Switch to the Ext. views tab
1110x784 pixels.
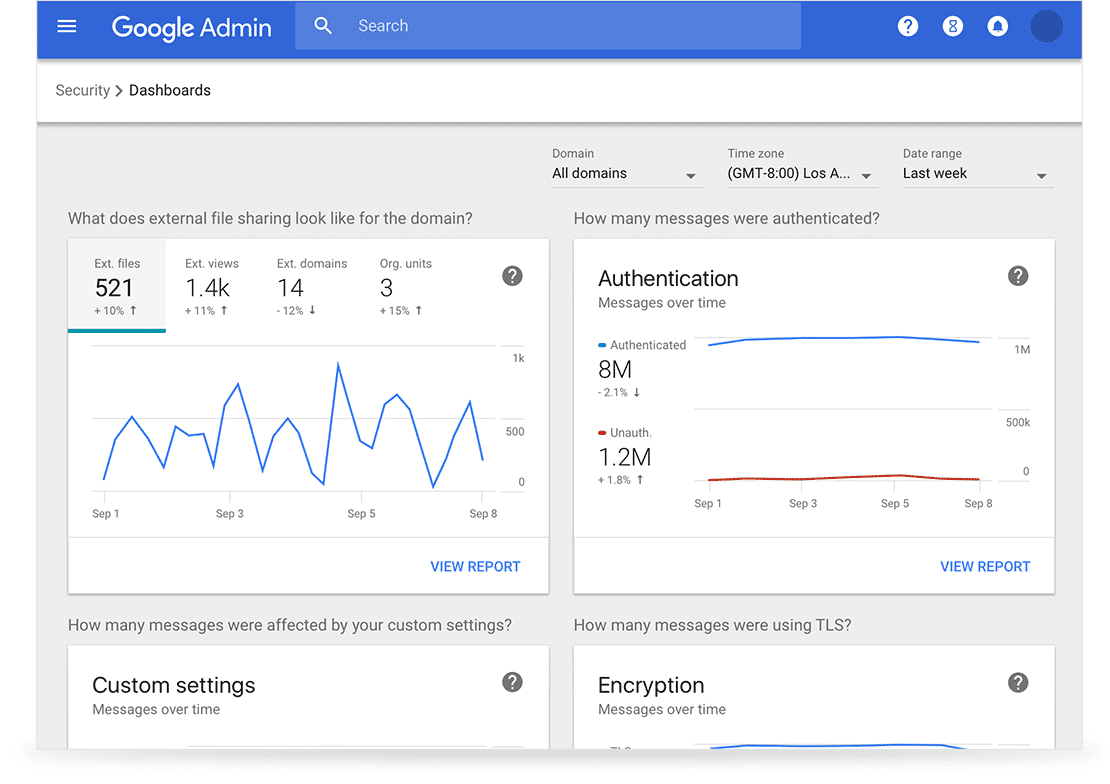tap(212, 287)
